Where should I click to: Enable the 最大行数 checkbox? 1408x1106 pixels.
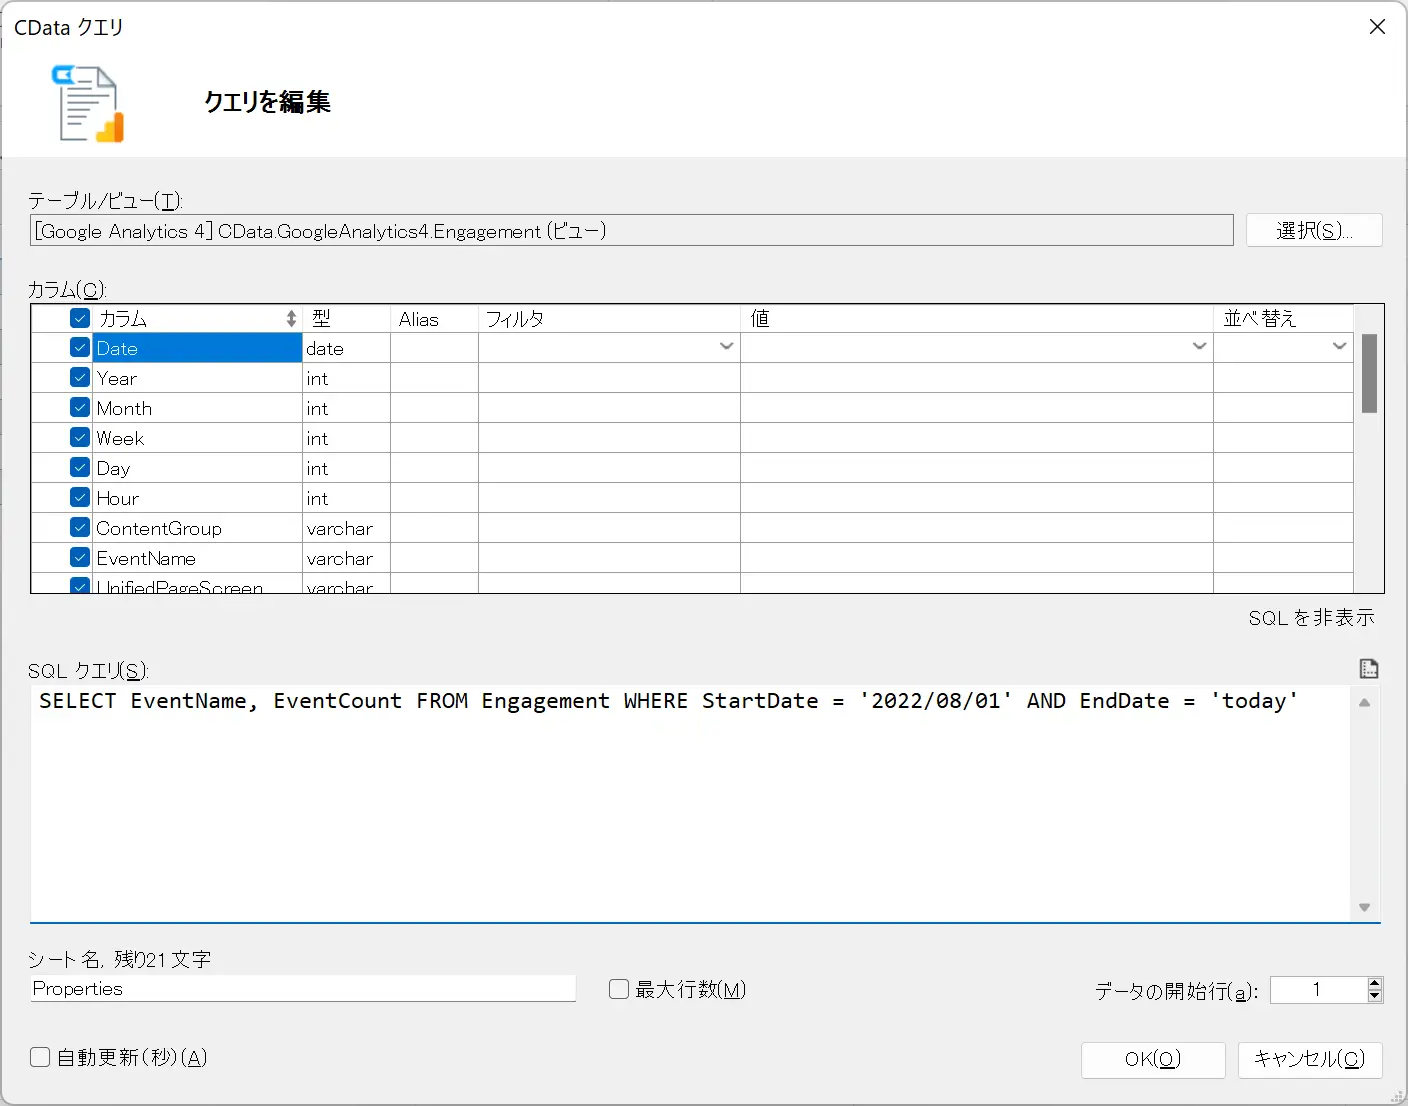coord(619,989)
